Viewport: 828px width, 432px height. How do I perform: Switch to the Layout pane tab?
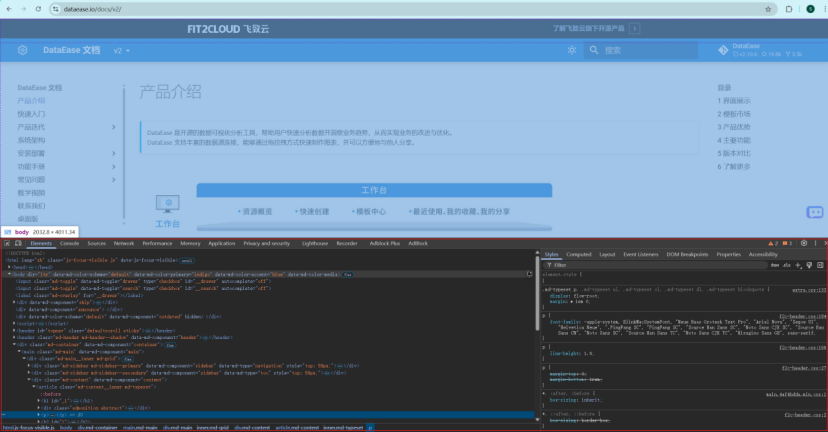point(607,255)
